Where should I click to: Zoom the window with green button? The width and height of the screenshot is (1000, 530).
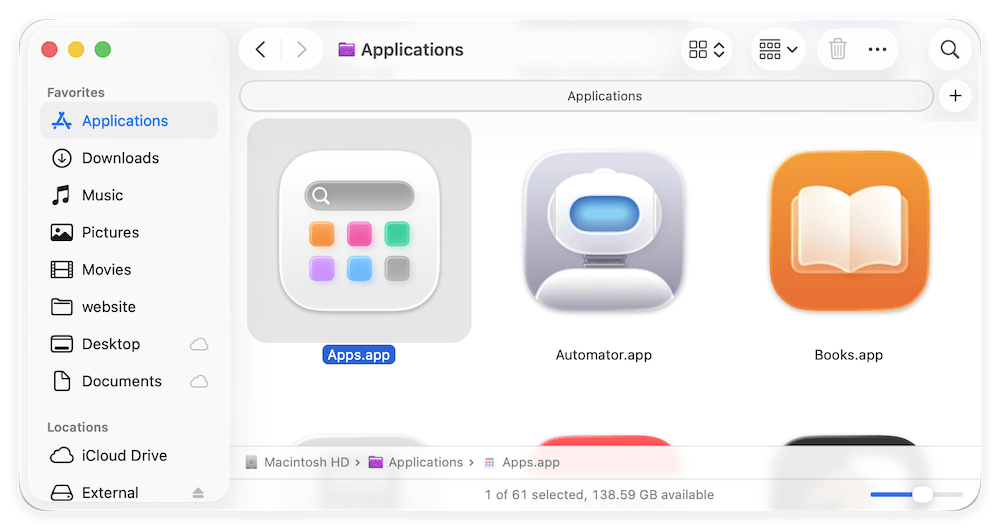103,49
